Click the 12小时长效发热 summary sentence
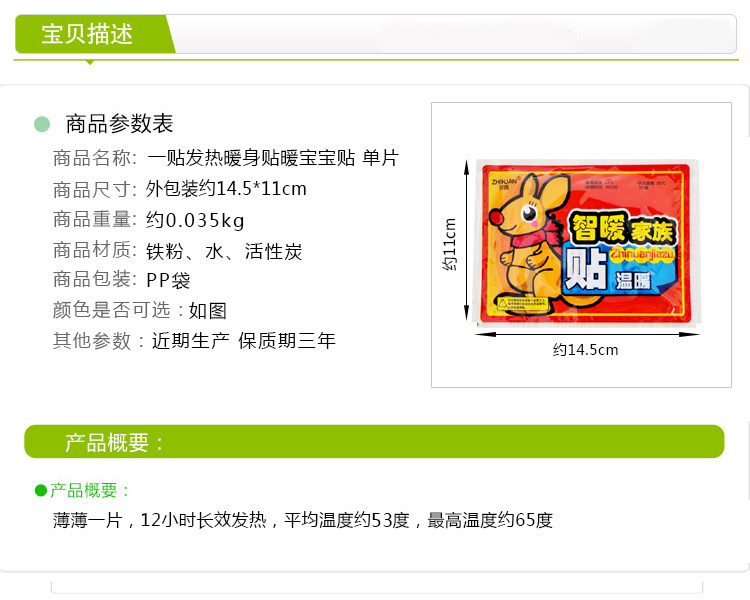 coord(303,520)
